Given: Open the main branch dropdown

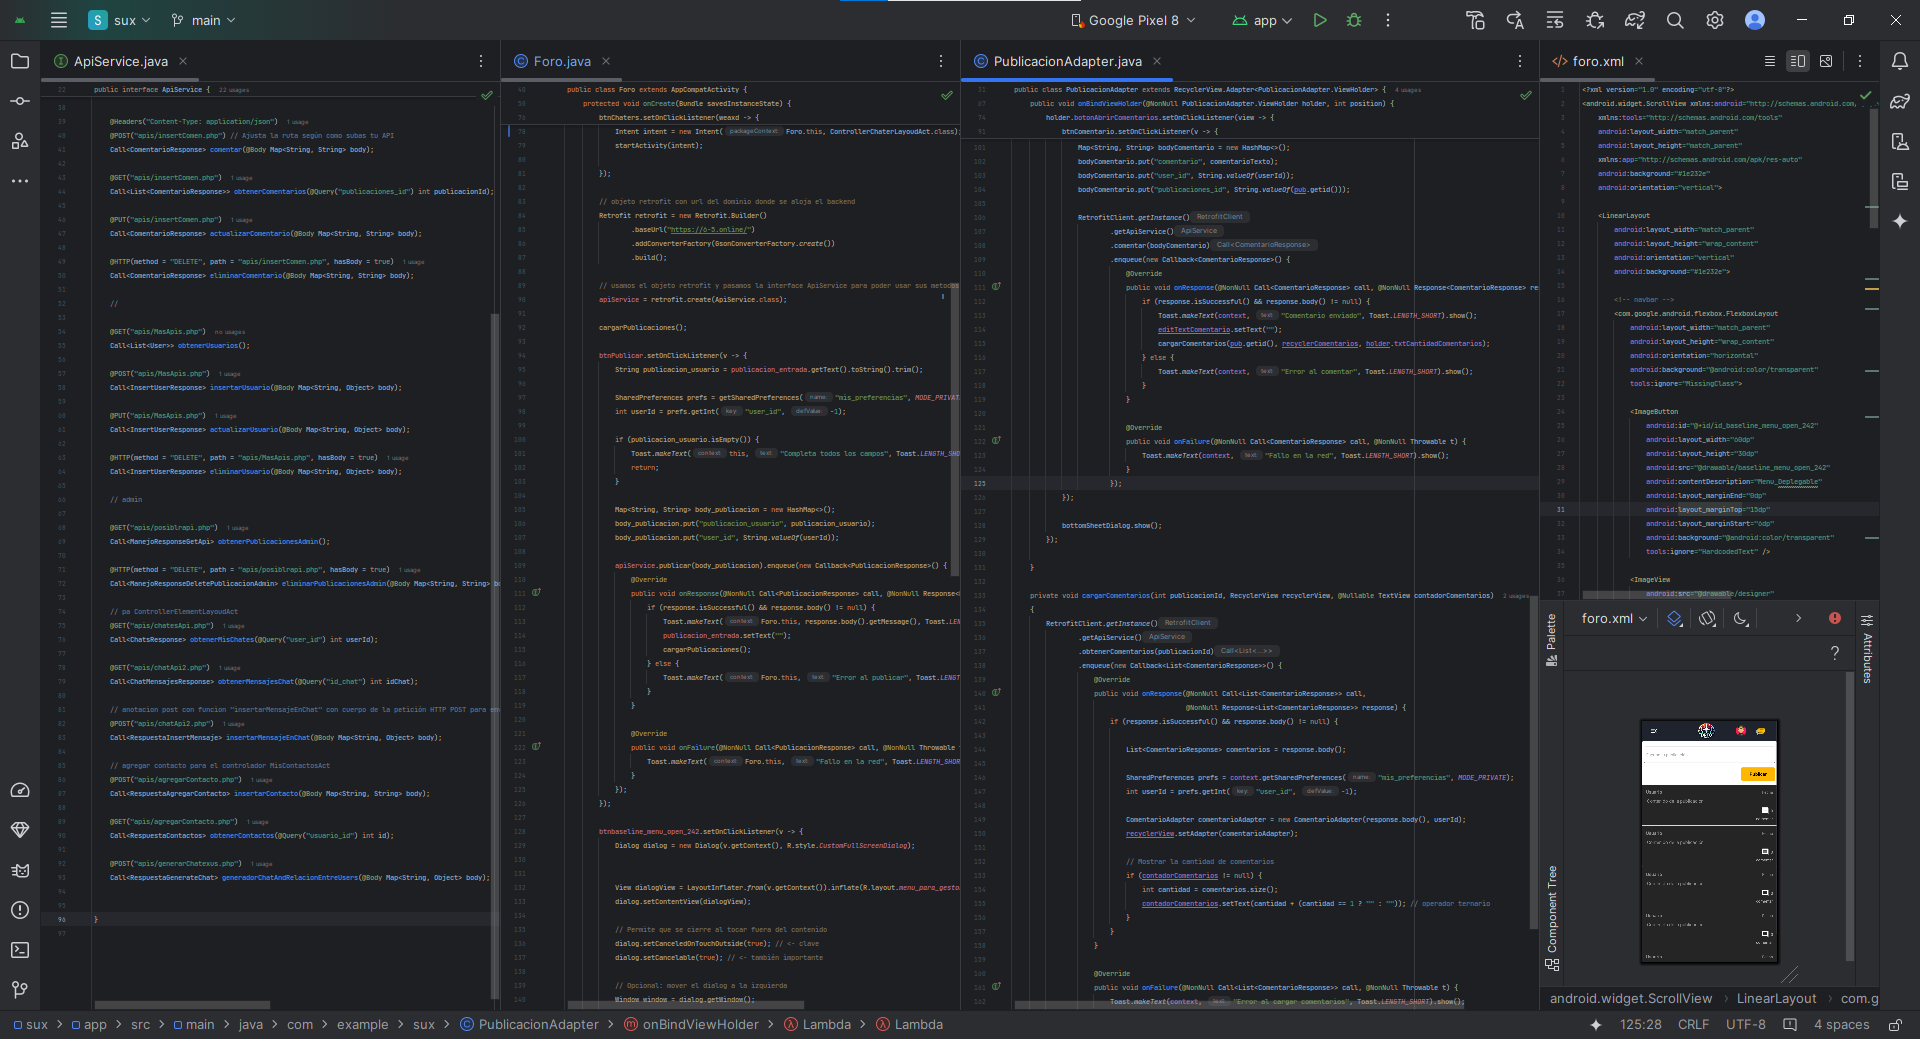Looking at the screenshot, I should 204,20.
